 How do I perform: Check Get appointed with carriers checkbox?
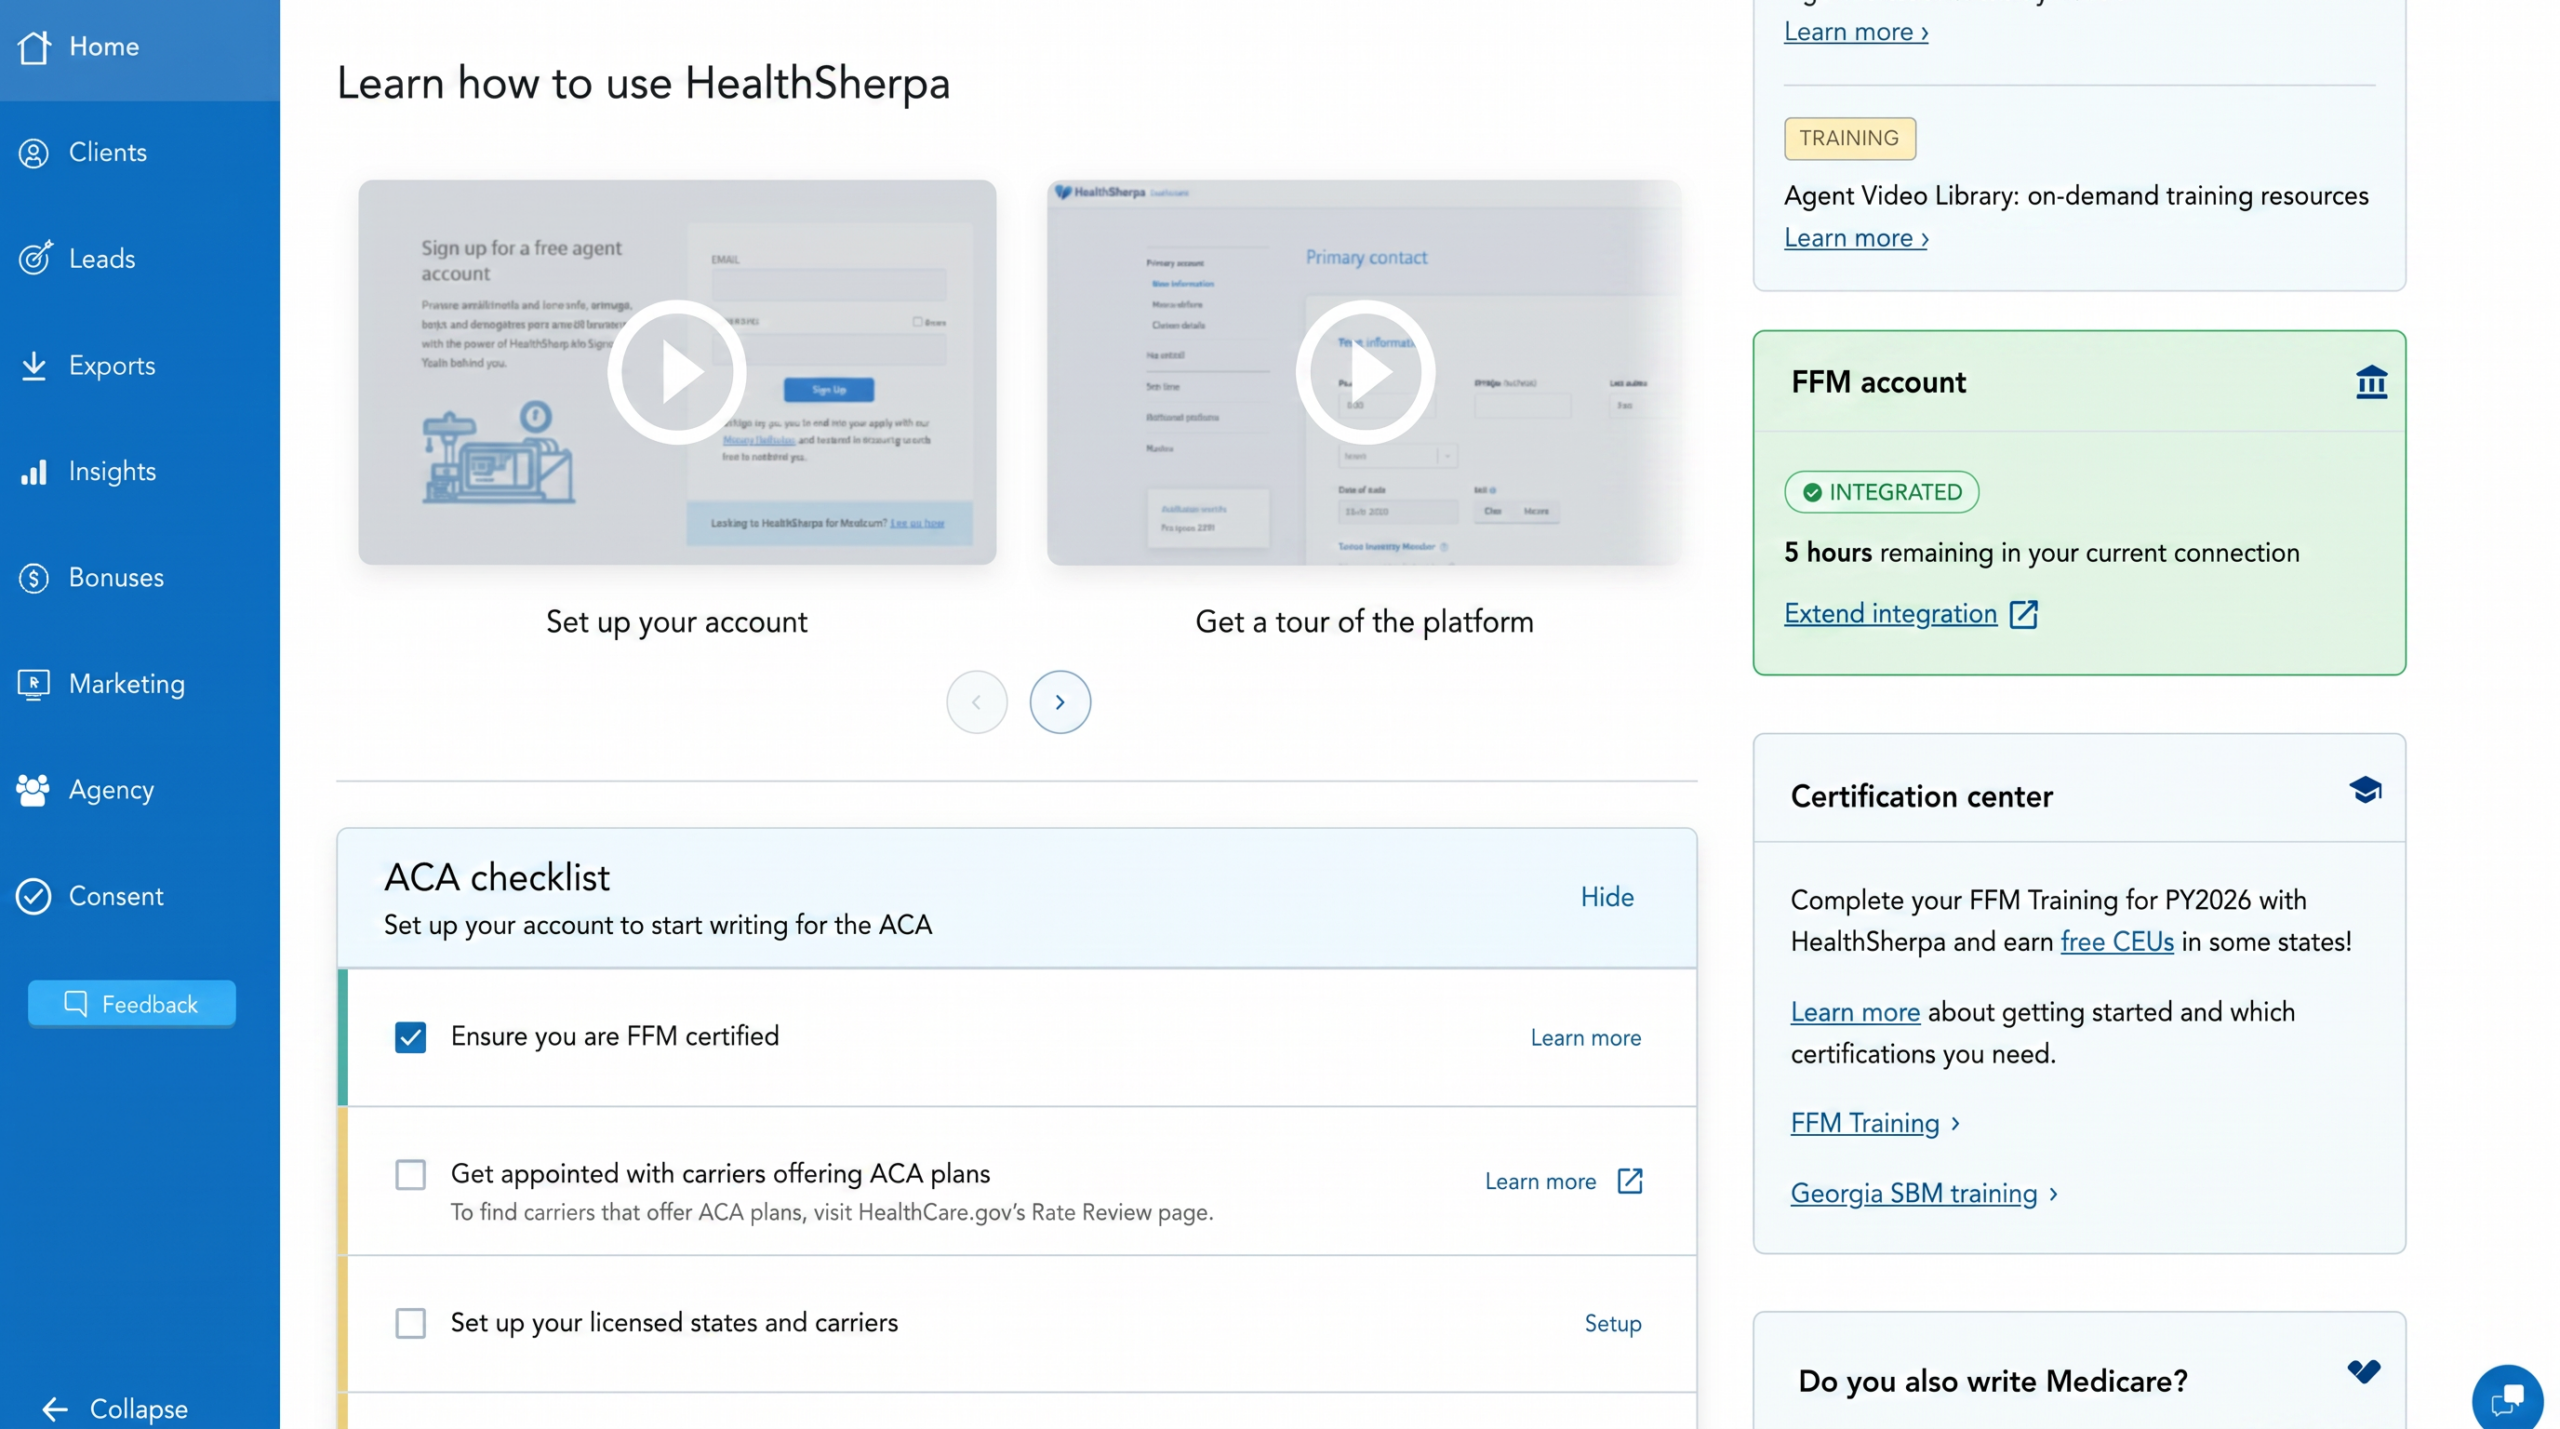(410, 1174)
